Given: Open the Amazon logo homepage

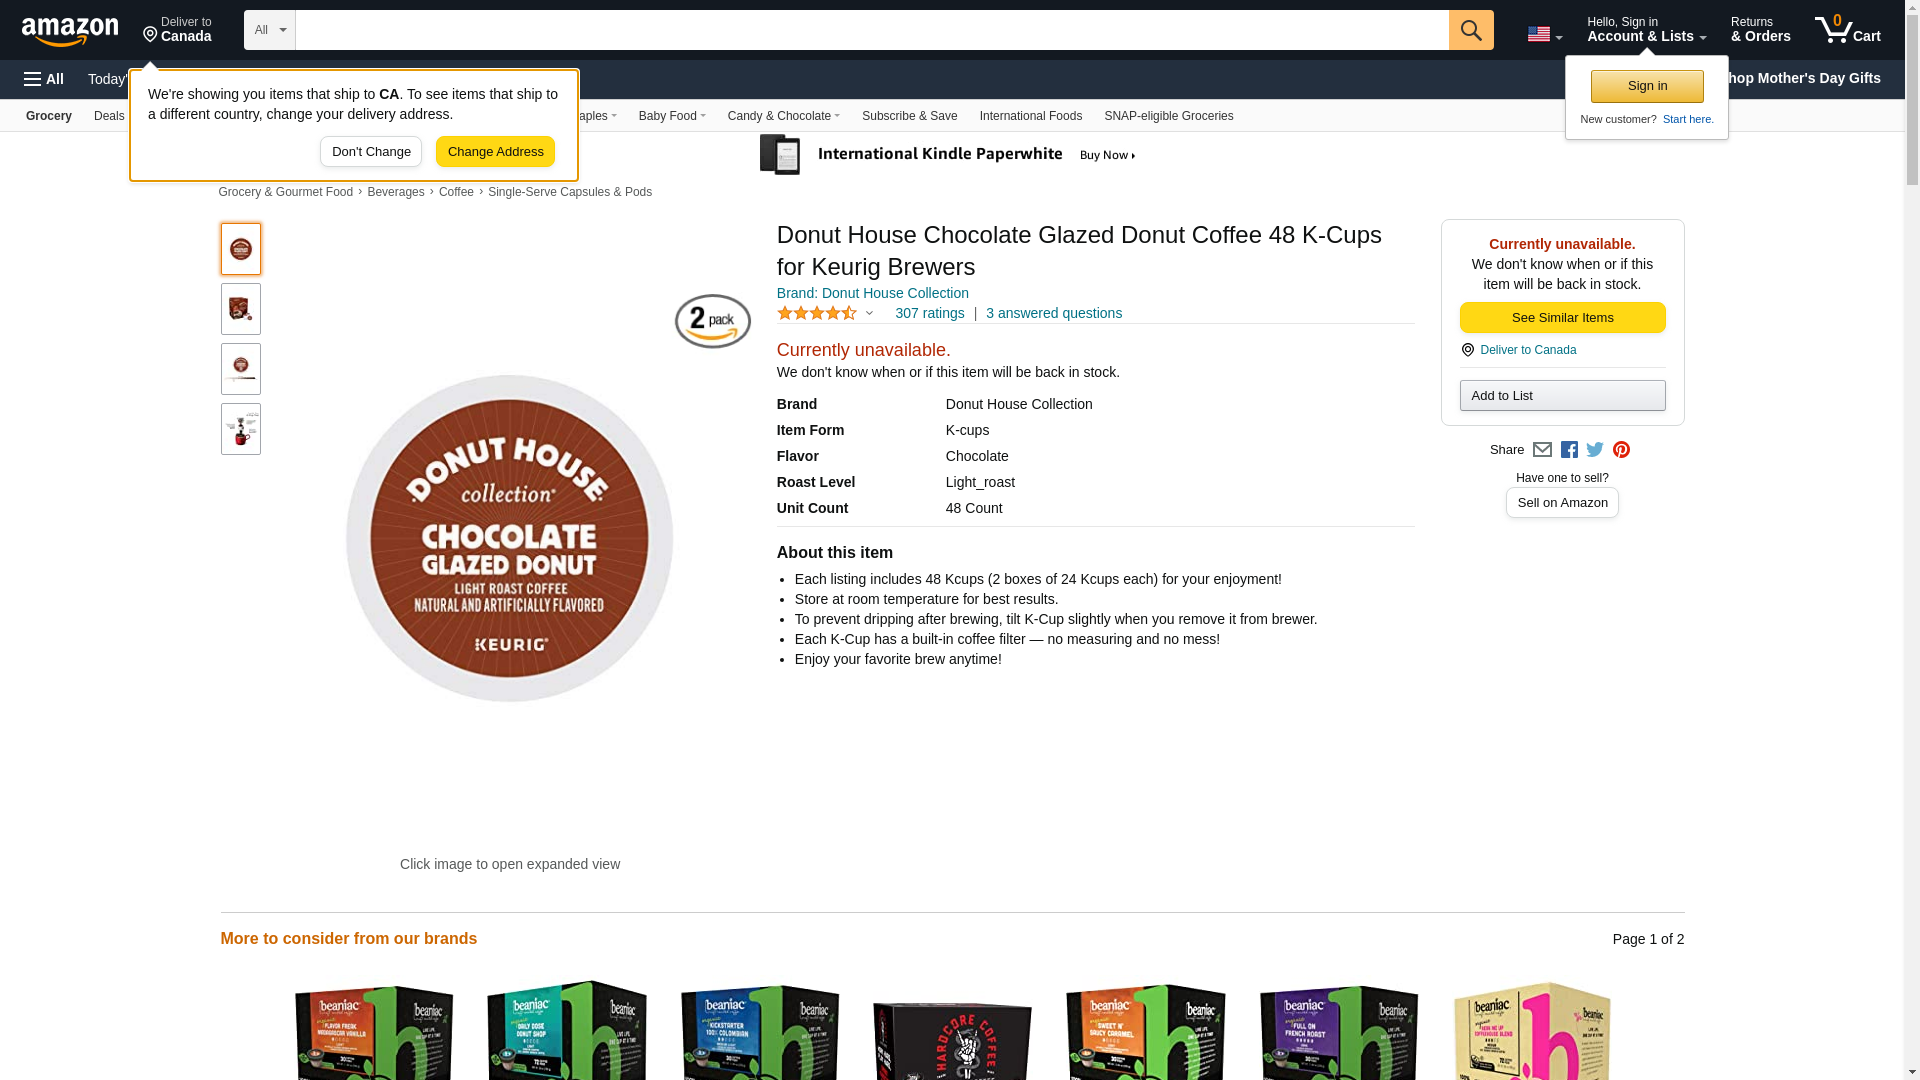Looking at the screenshot, I should [x=70, y=31].
